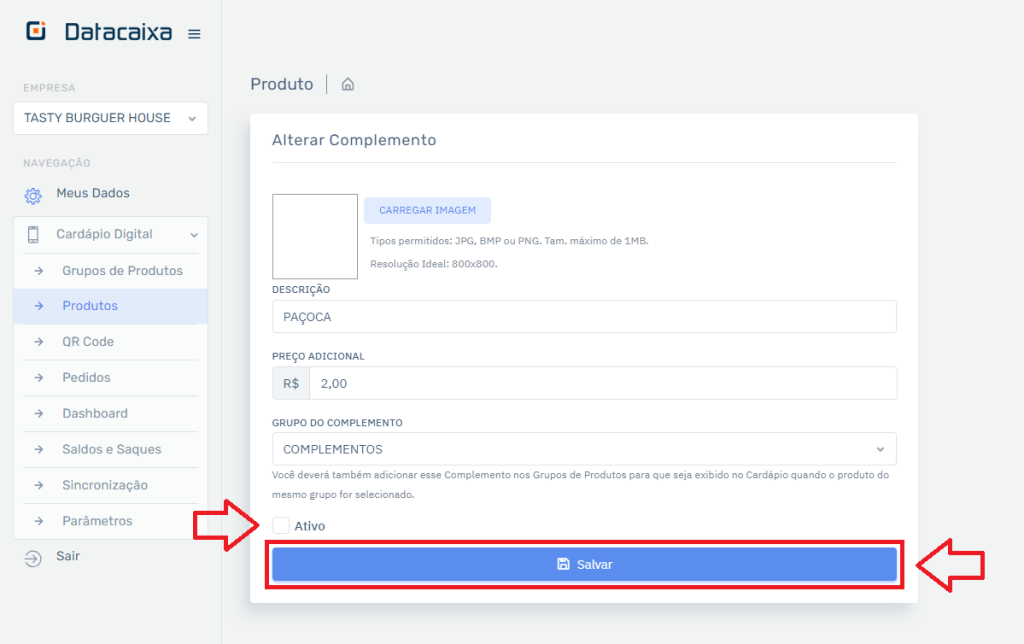Click the Carregar Imagem button
Screen dimensions: 1024x644
tap(427, 211)
